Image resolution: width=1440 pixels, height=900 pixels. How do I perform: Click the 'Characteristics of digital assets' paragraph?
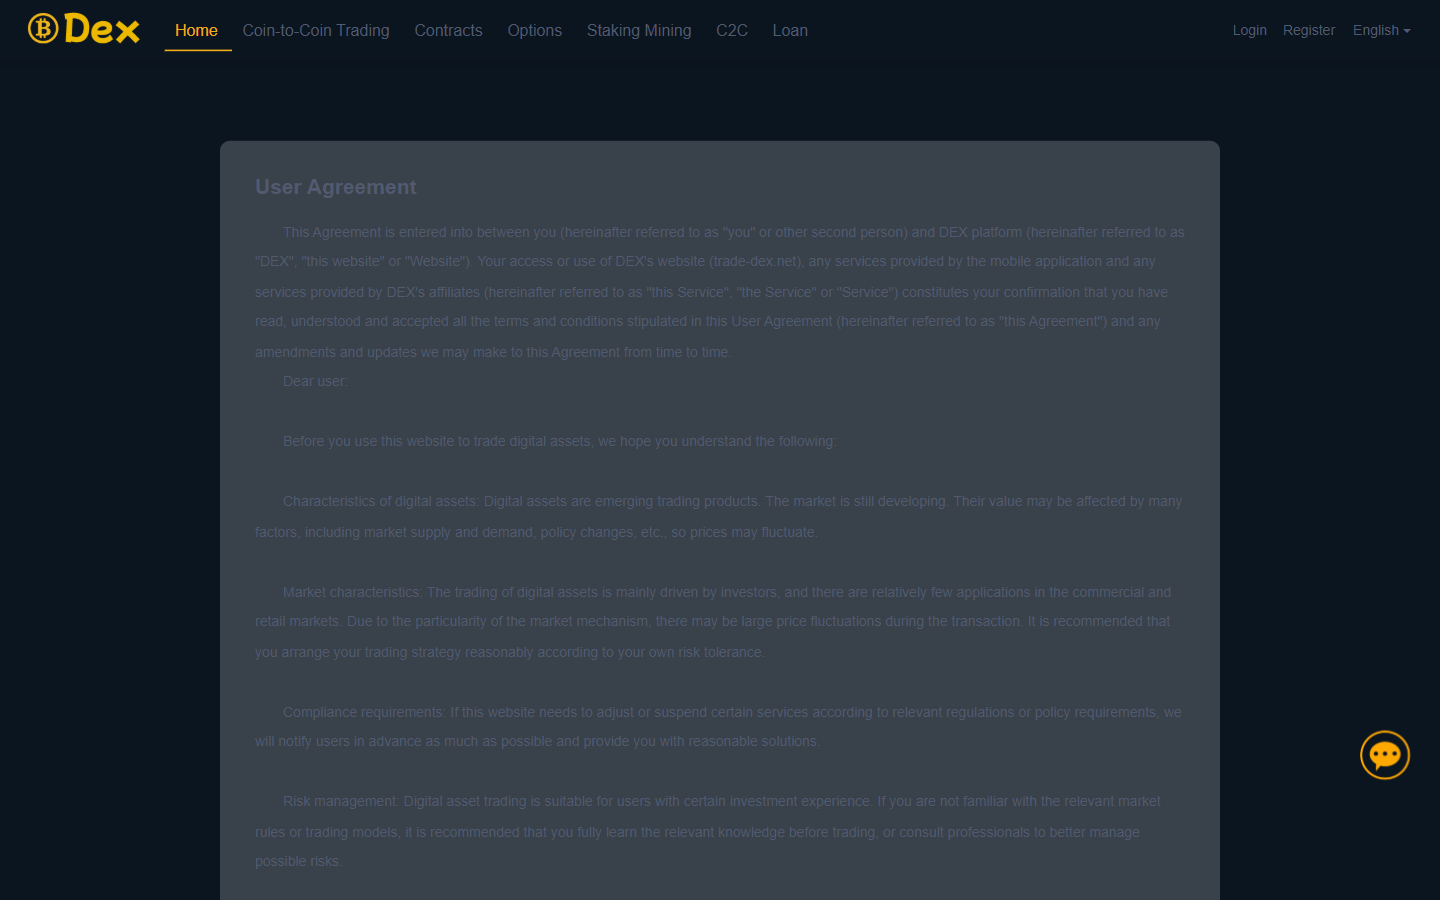pyautogui.click(x=719, y=517)
